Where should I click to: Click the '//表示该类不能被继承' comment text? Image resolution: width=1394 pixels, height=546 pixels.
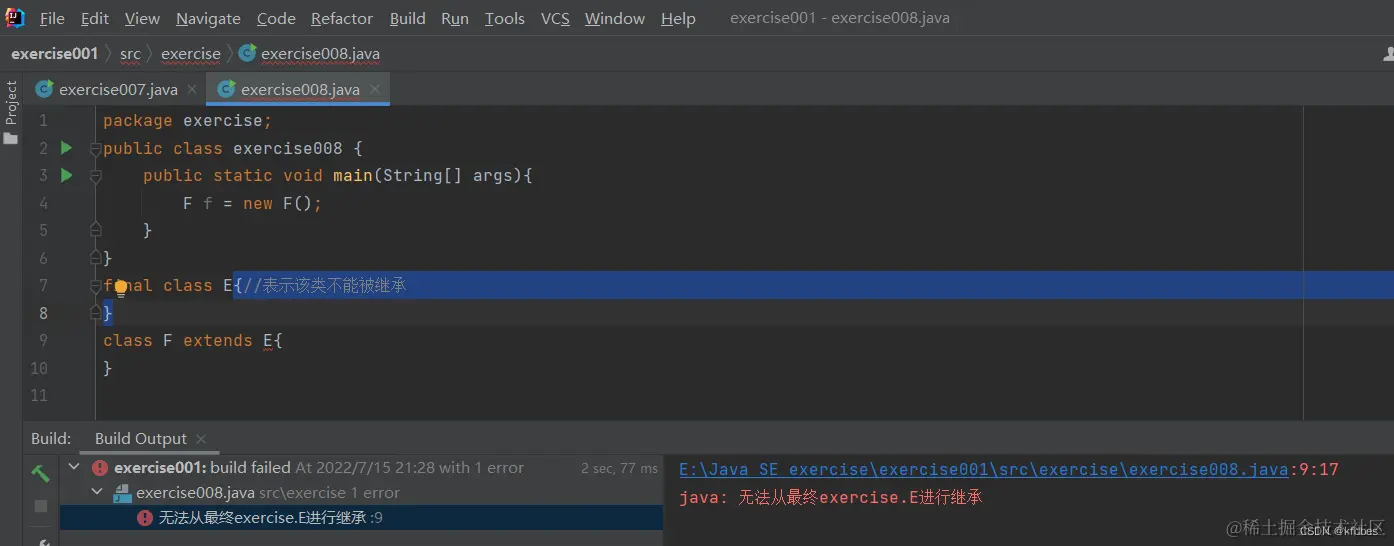click(x=324, y=285)
